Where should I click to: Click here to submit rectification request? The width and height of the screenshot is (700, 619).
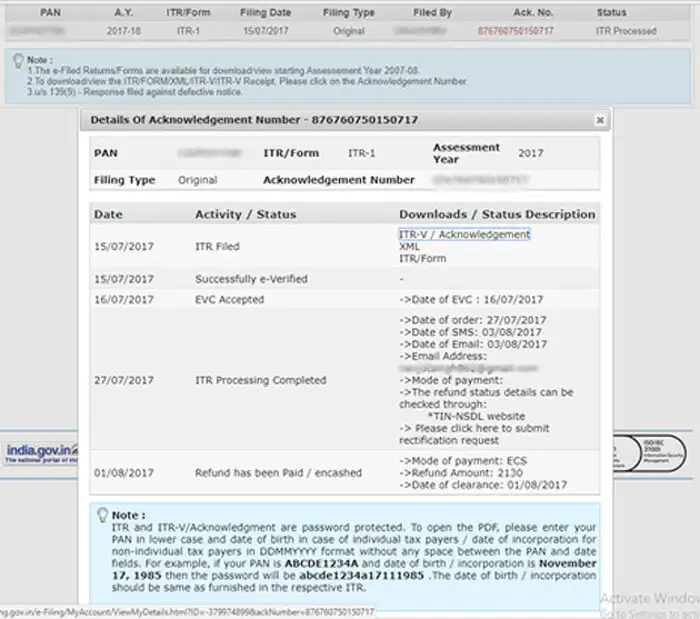click(x=474, y=434)
